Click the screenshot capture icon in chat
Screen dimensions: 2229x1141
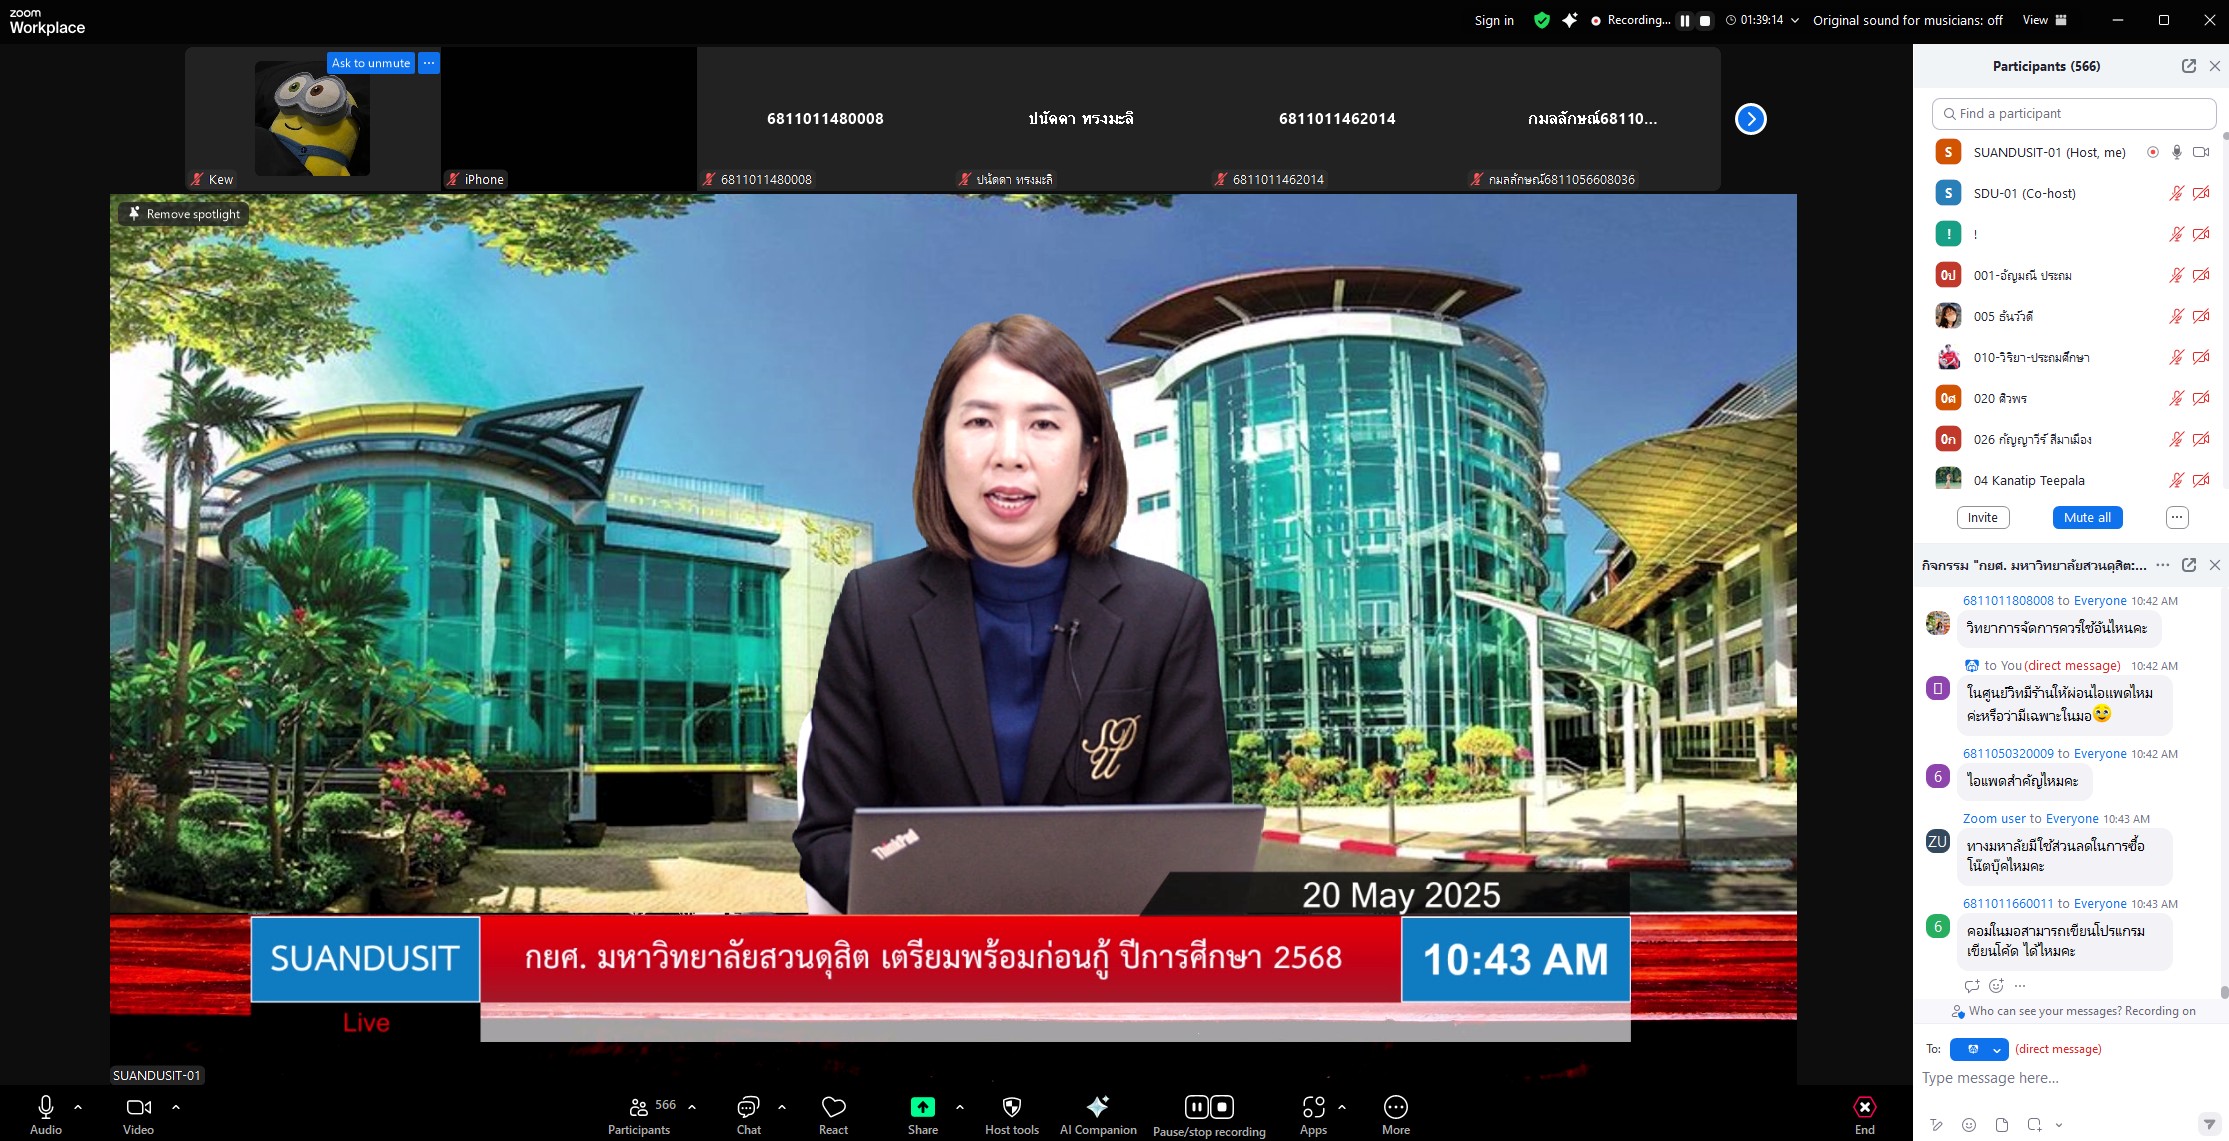pos(2034,1125)
